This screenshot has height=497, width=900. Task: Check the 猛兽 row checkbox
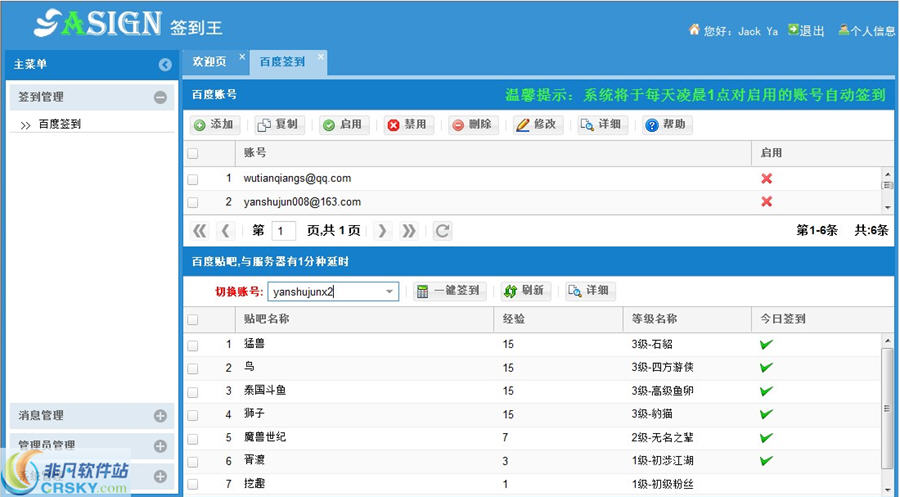[x=193, y=345]
